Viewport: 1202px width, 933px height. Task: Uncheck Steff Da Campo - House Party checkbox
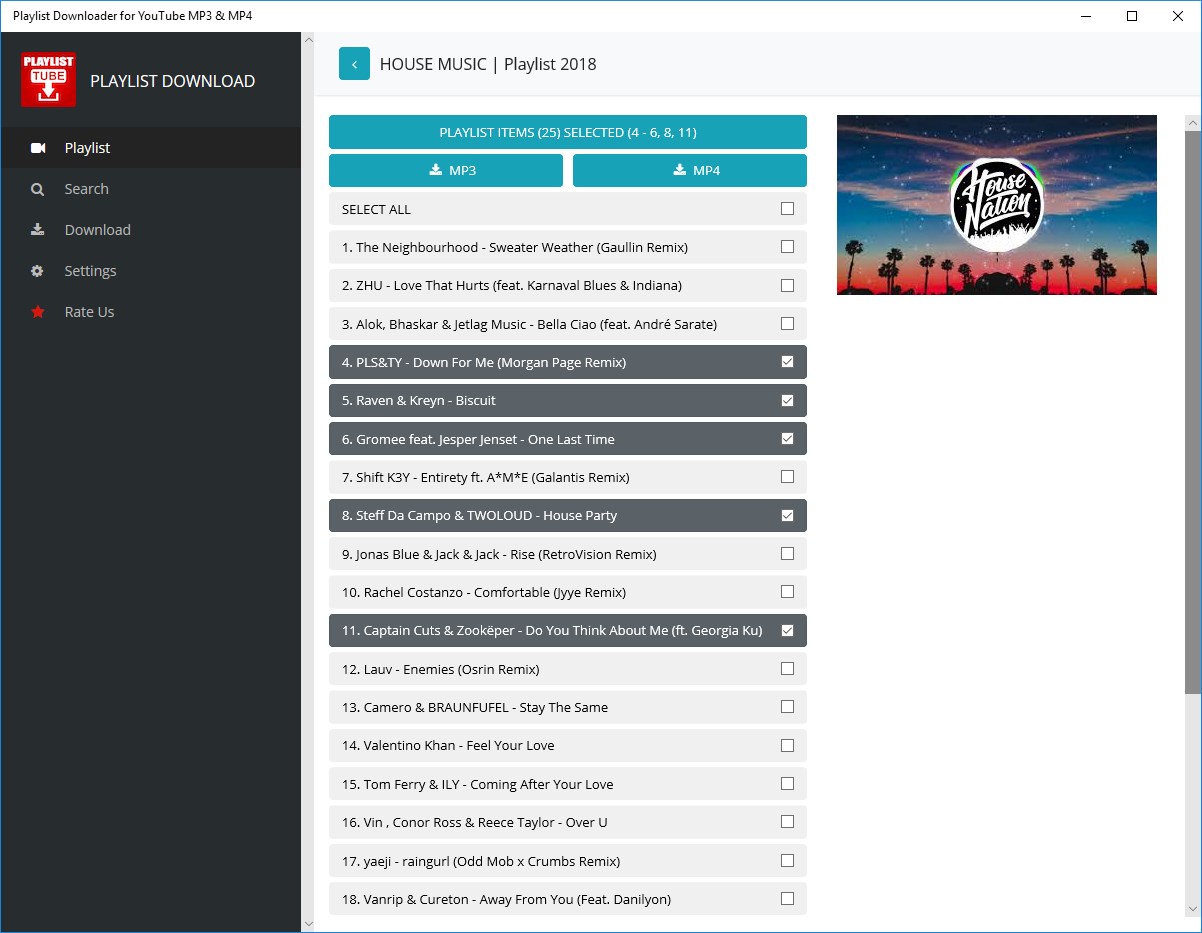(x=787, y=515)
